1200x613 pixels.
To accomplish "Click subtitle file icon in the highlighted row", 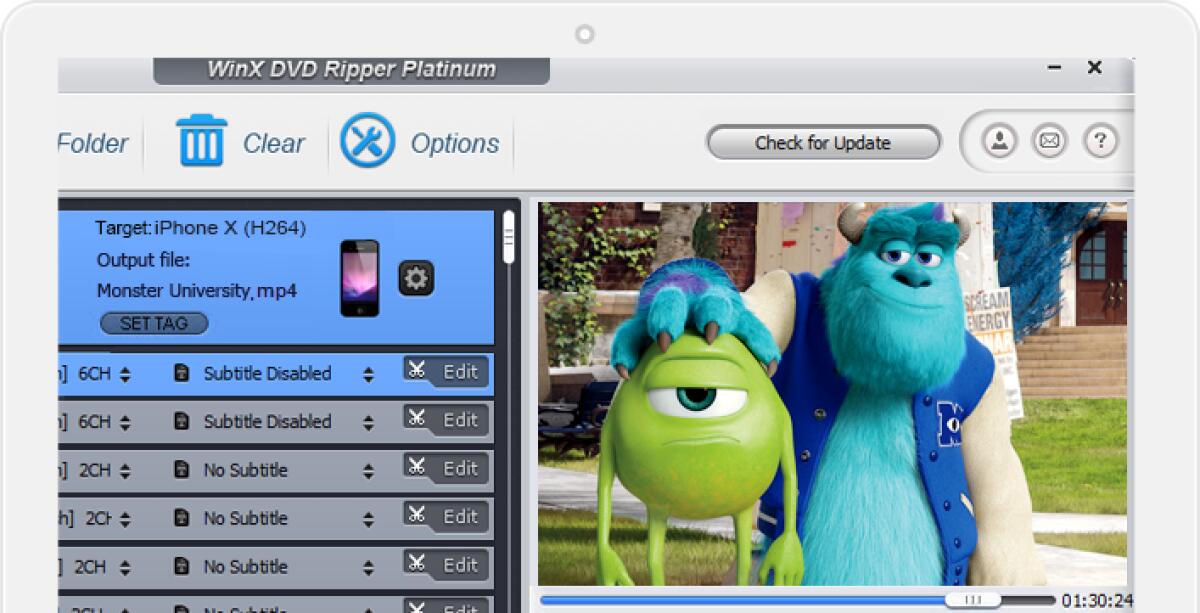I will [x=182, y=373].
